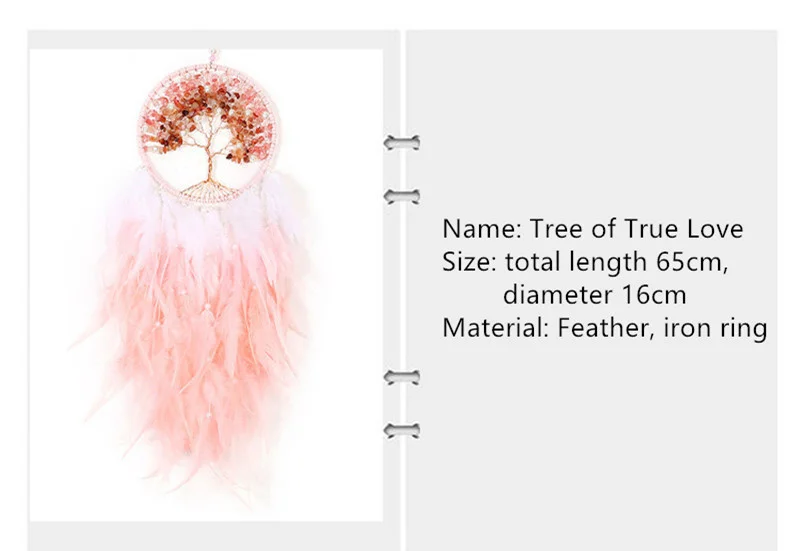Screen dimensions: 800x551
Task: Click the third binder ring clip from top
Action: pos(402,378)
